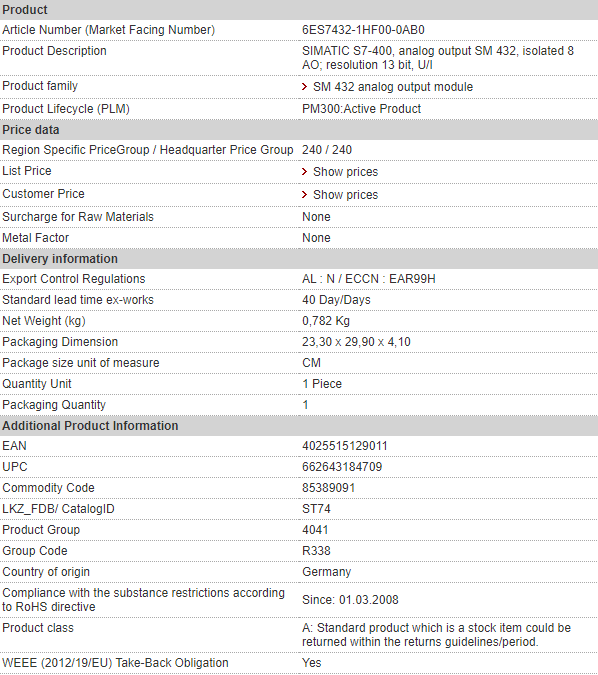
Task: Show prices for Customer Price
Action: coord(345,195)
